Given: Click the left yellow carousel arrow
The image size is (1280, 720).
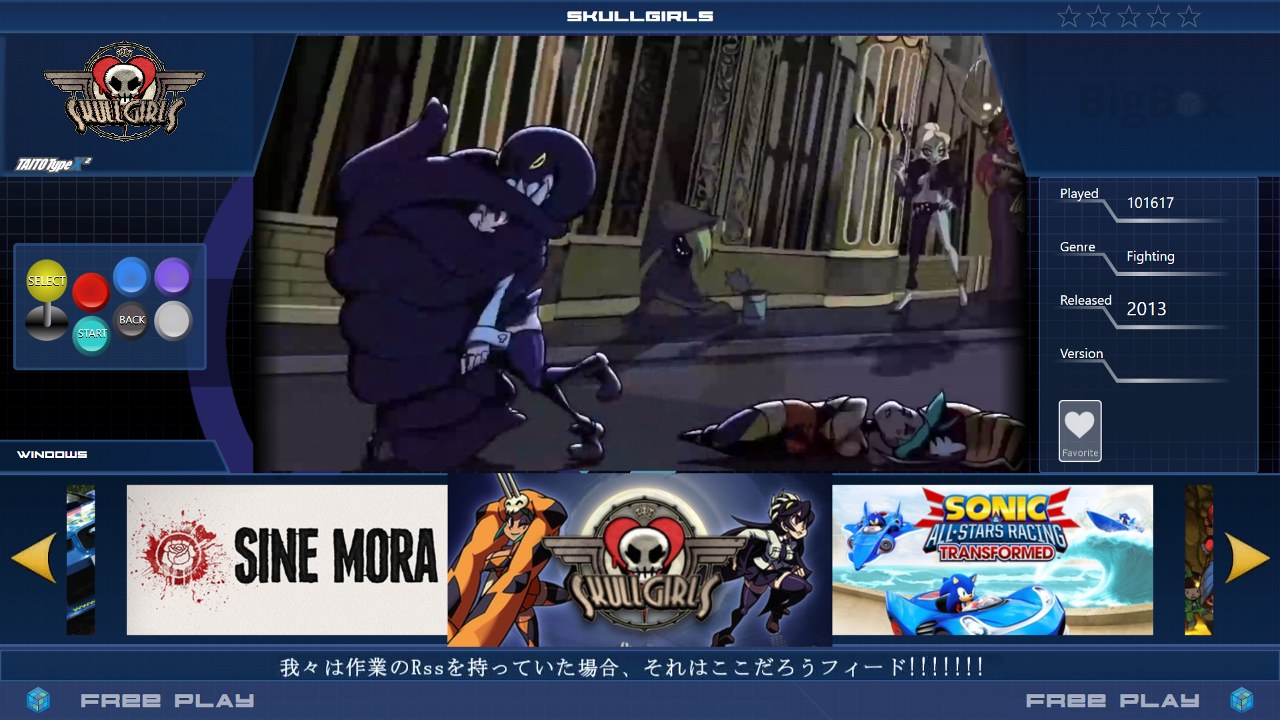Looking at the screenshot, I should (34, 558).
